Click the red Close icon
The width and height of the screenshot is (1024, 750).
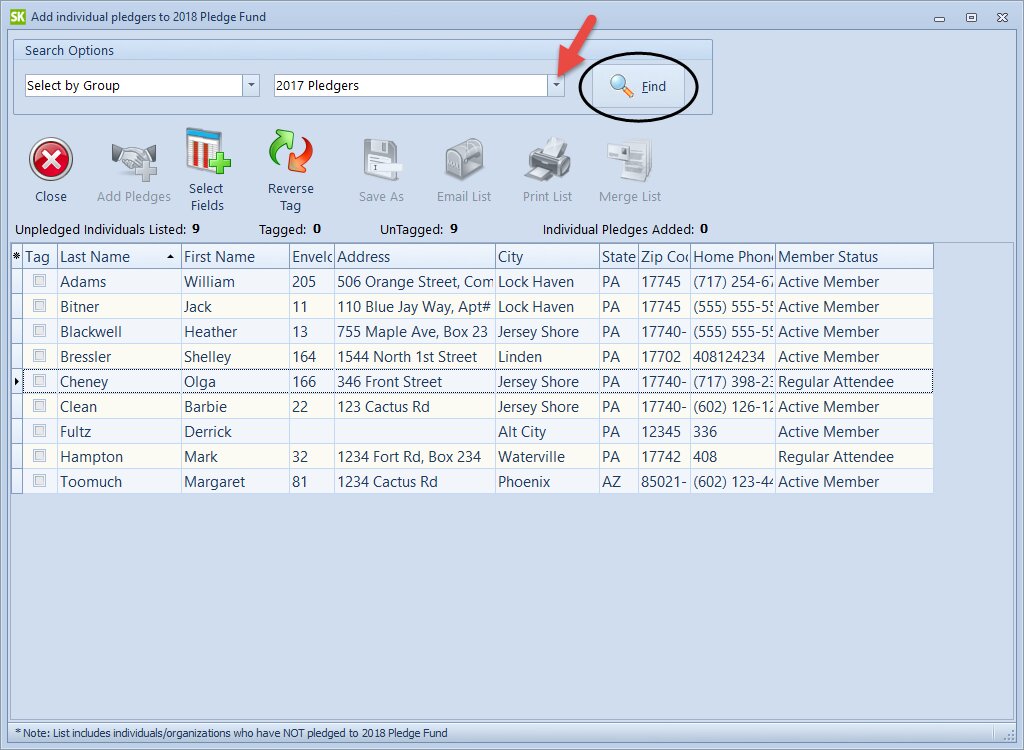click(51, 159)
